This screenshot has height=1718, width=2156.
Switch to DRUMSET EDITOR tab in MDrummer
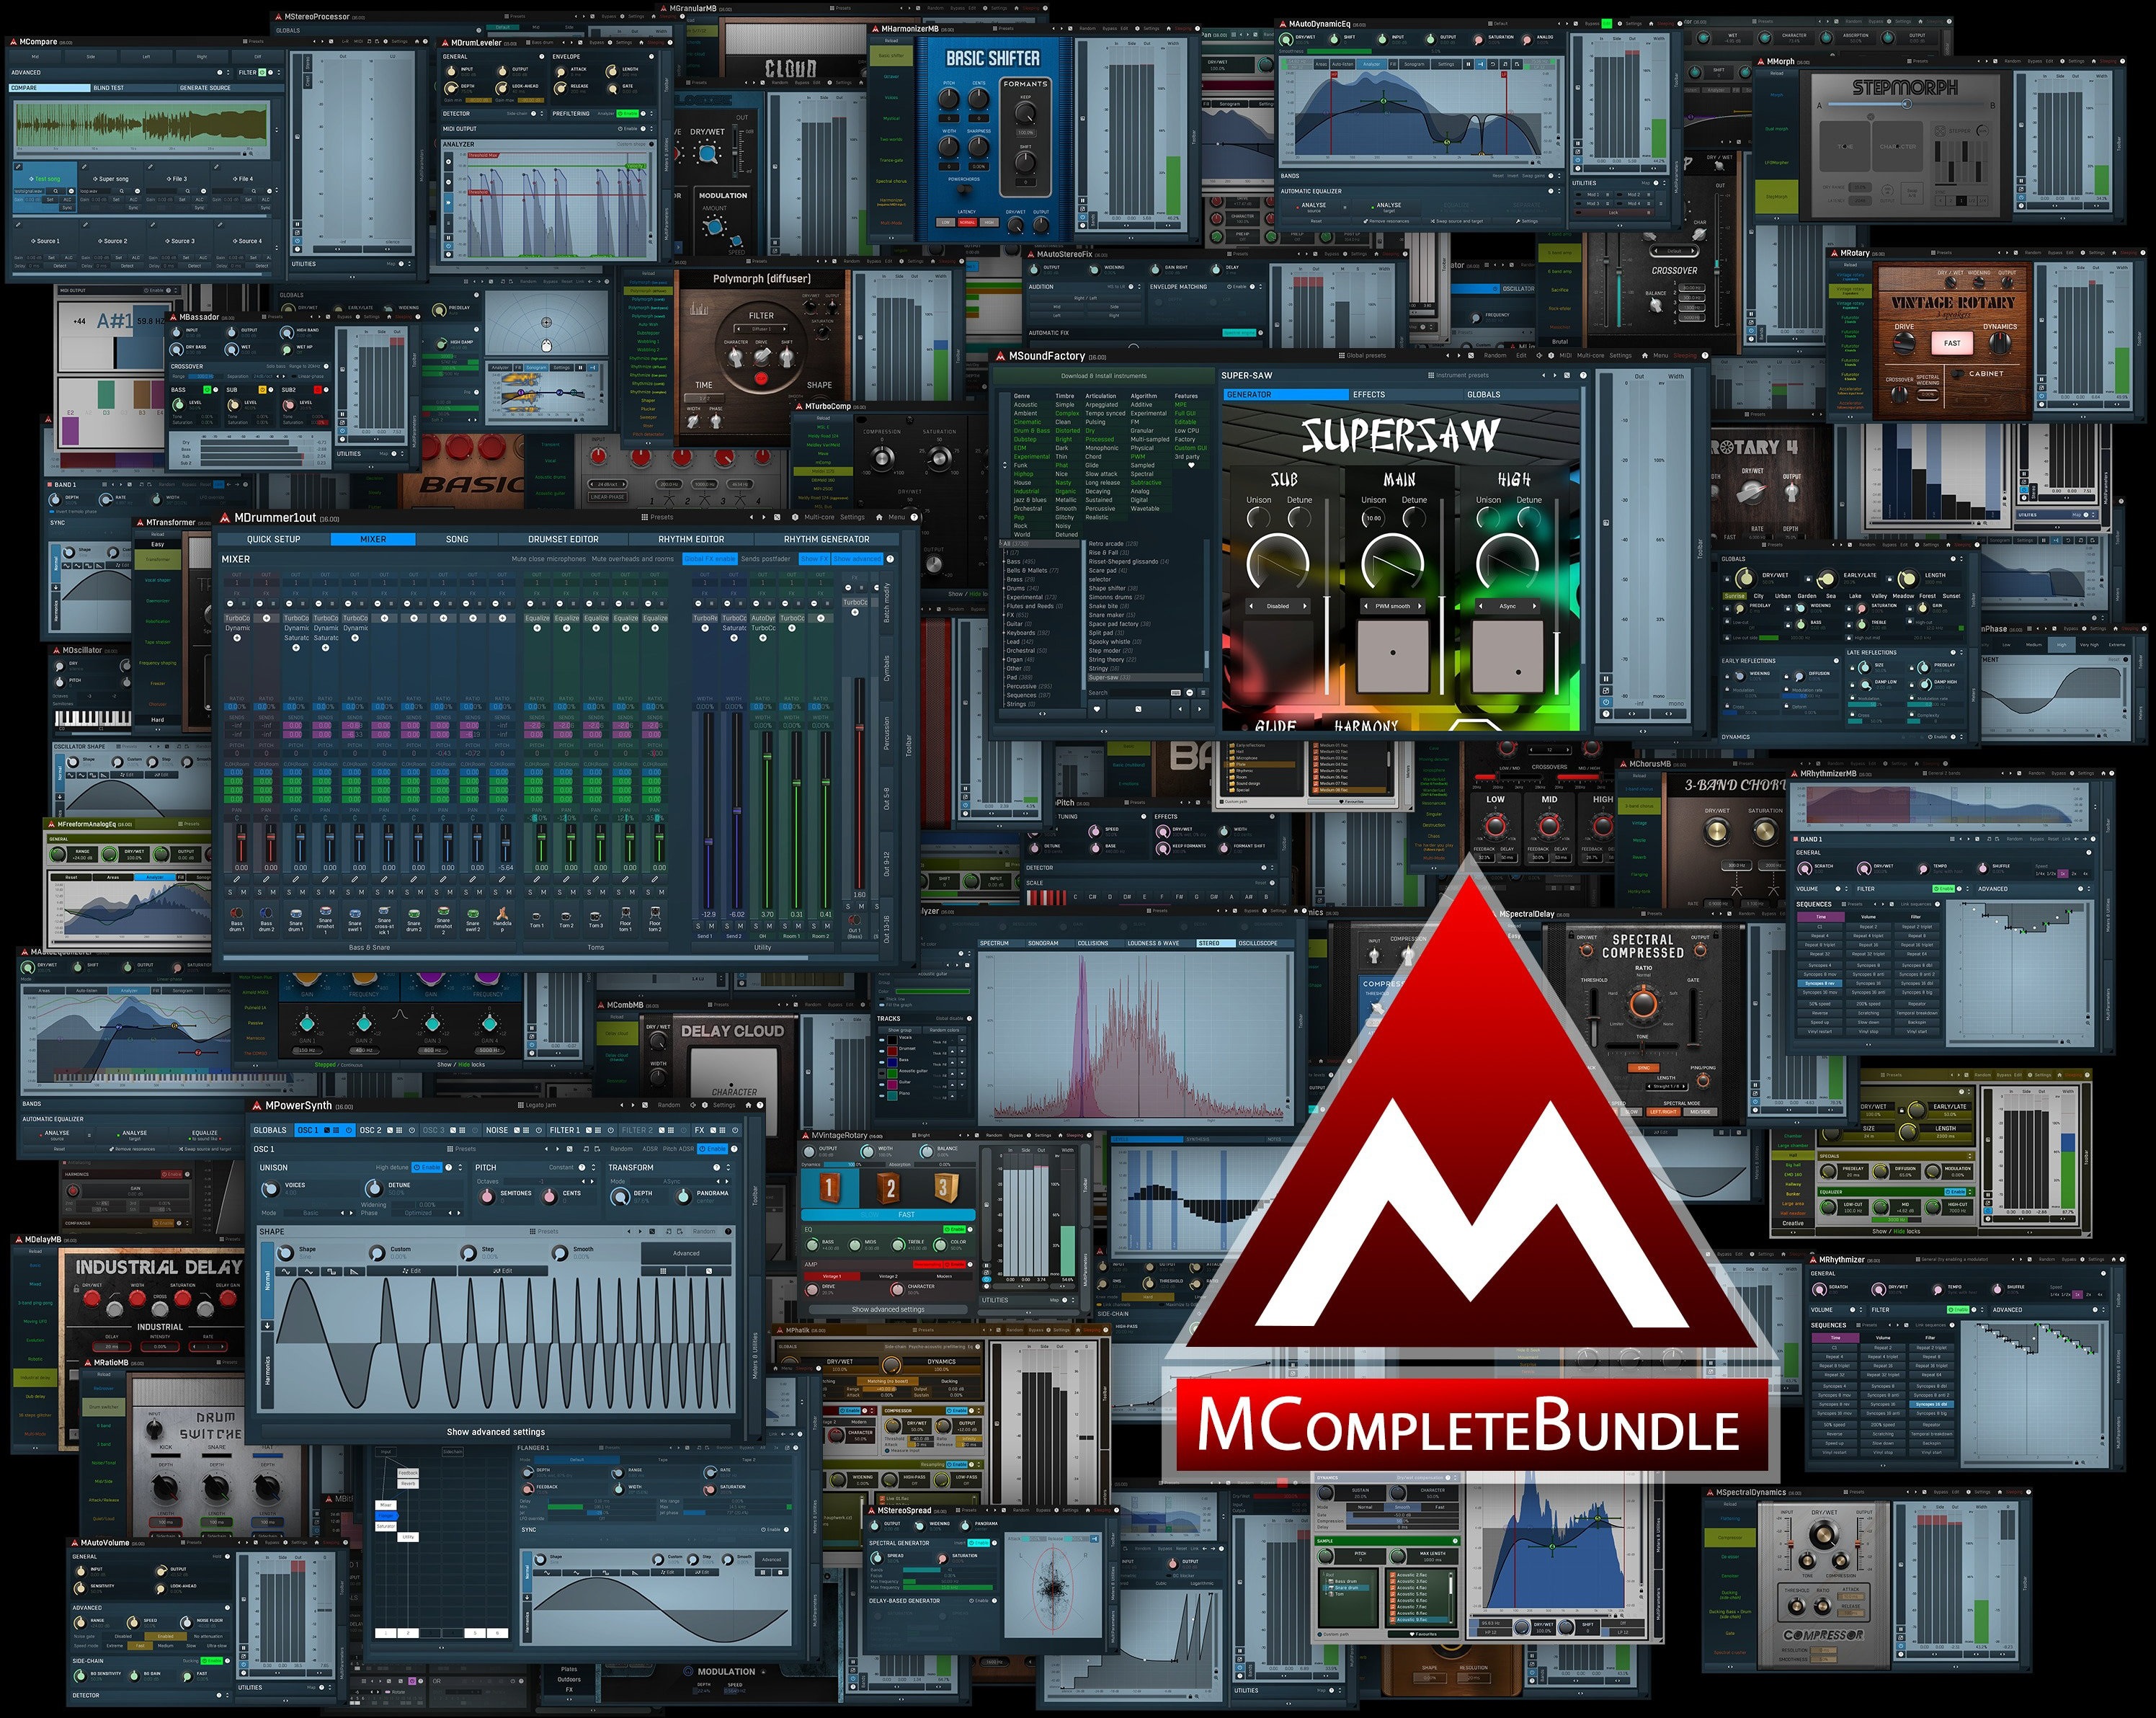click(563, 539)
